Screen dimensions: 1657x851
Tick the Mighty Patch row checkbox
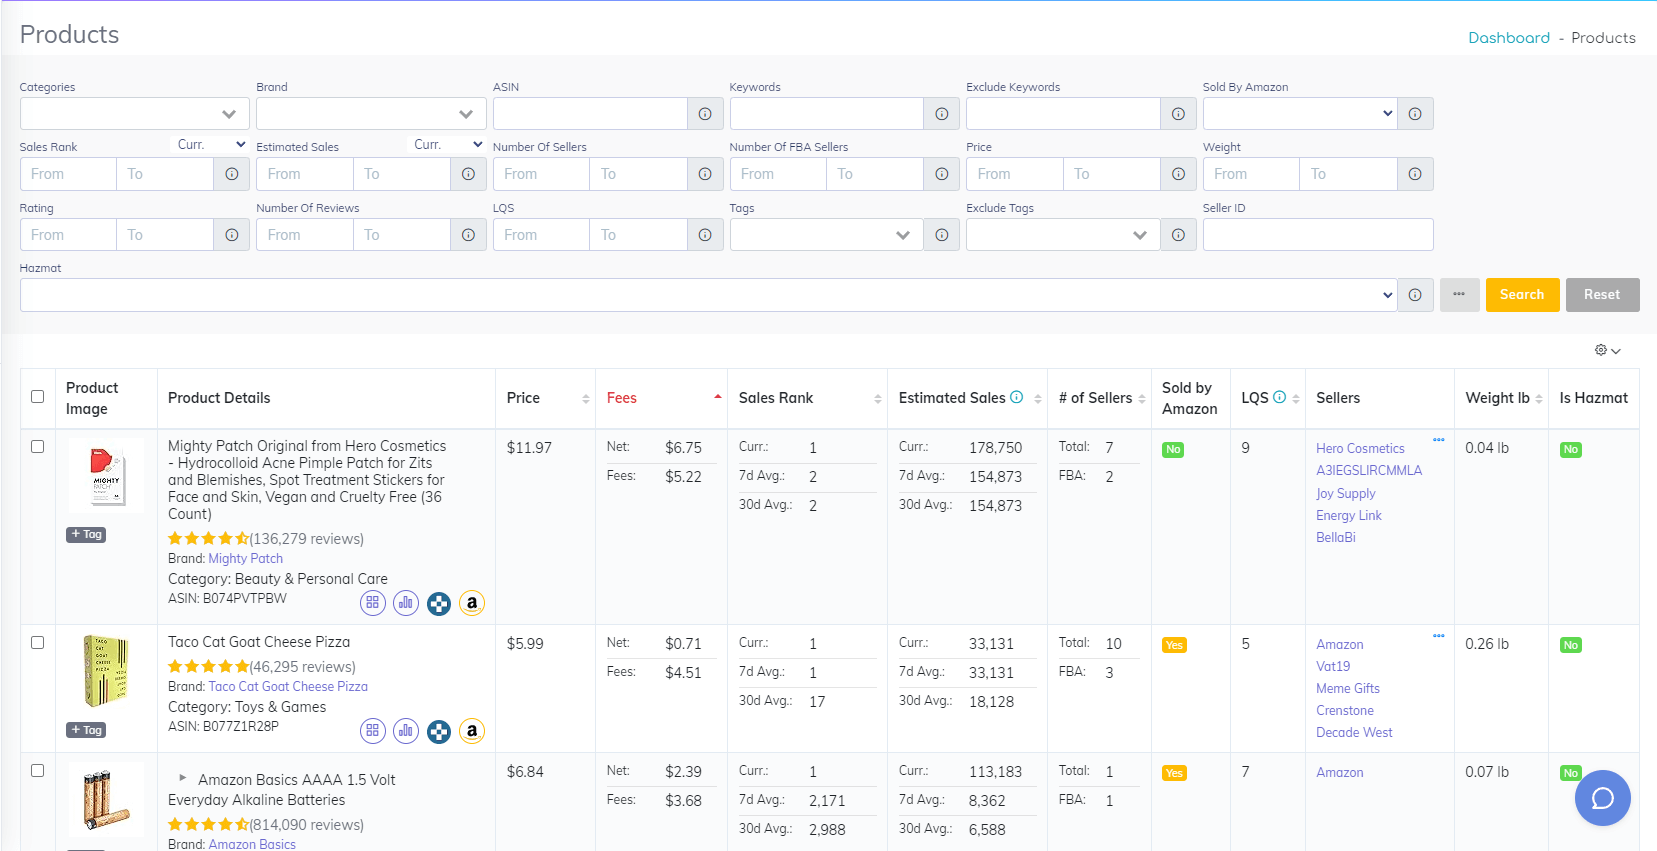point(38,447)
